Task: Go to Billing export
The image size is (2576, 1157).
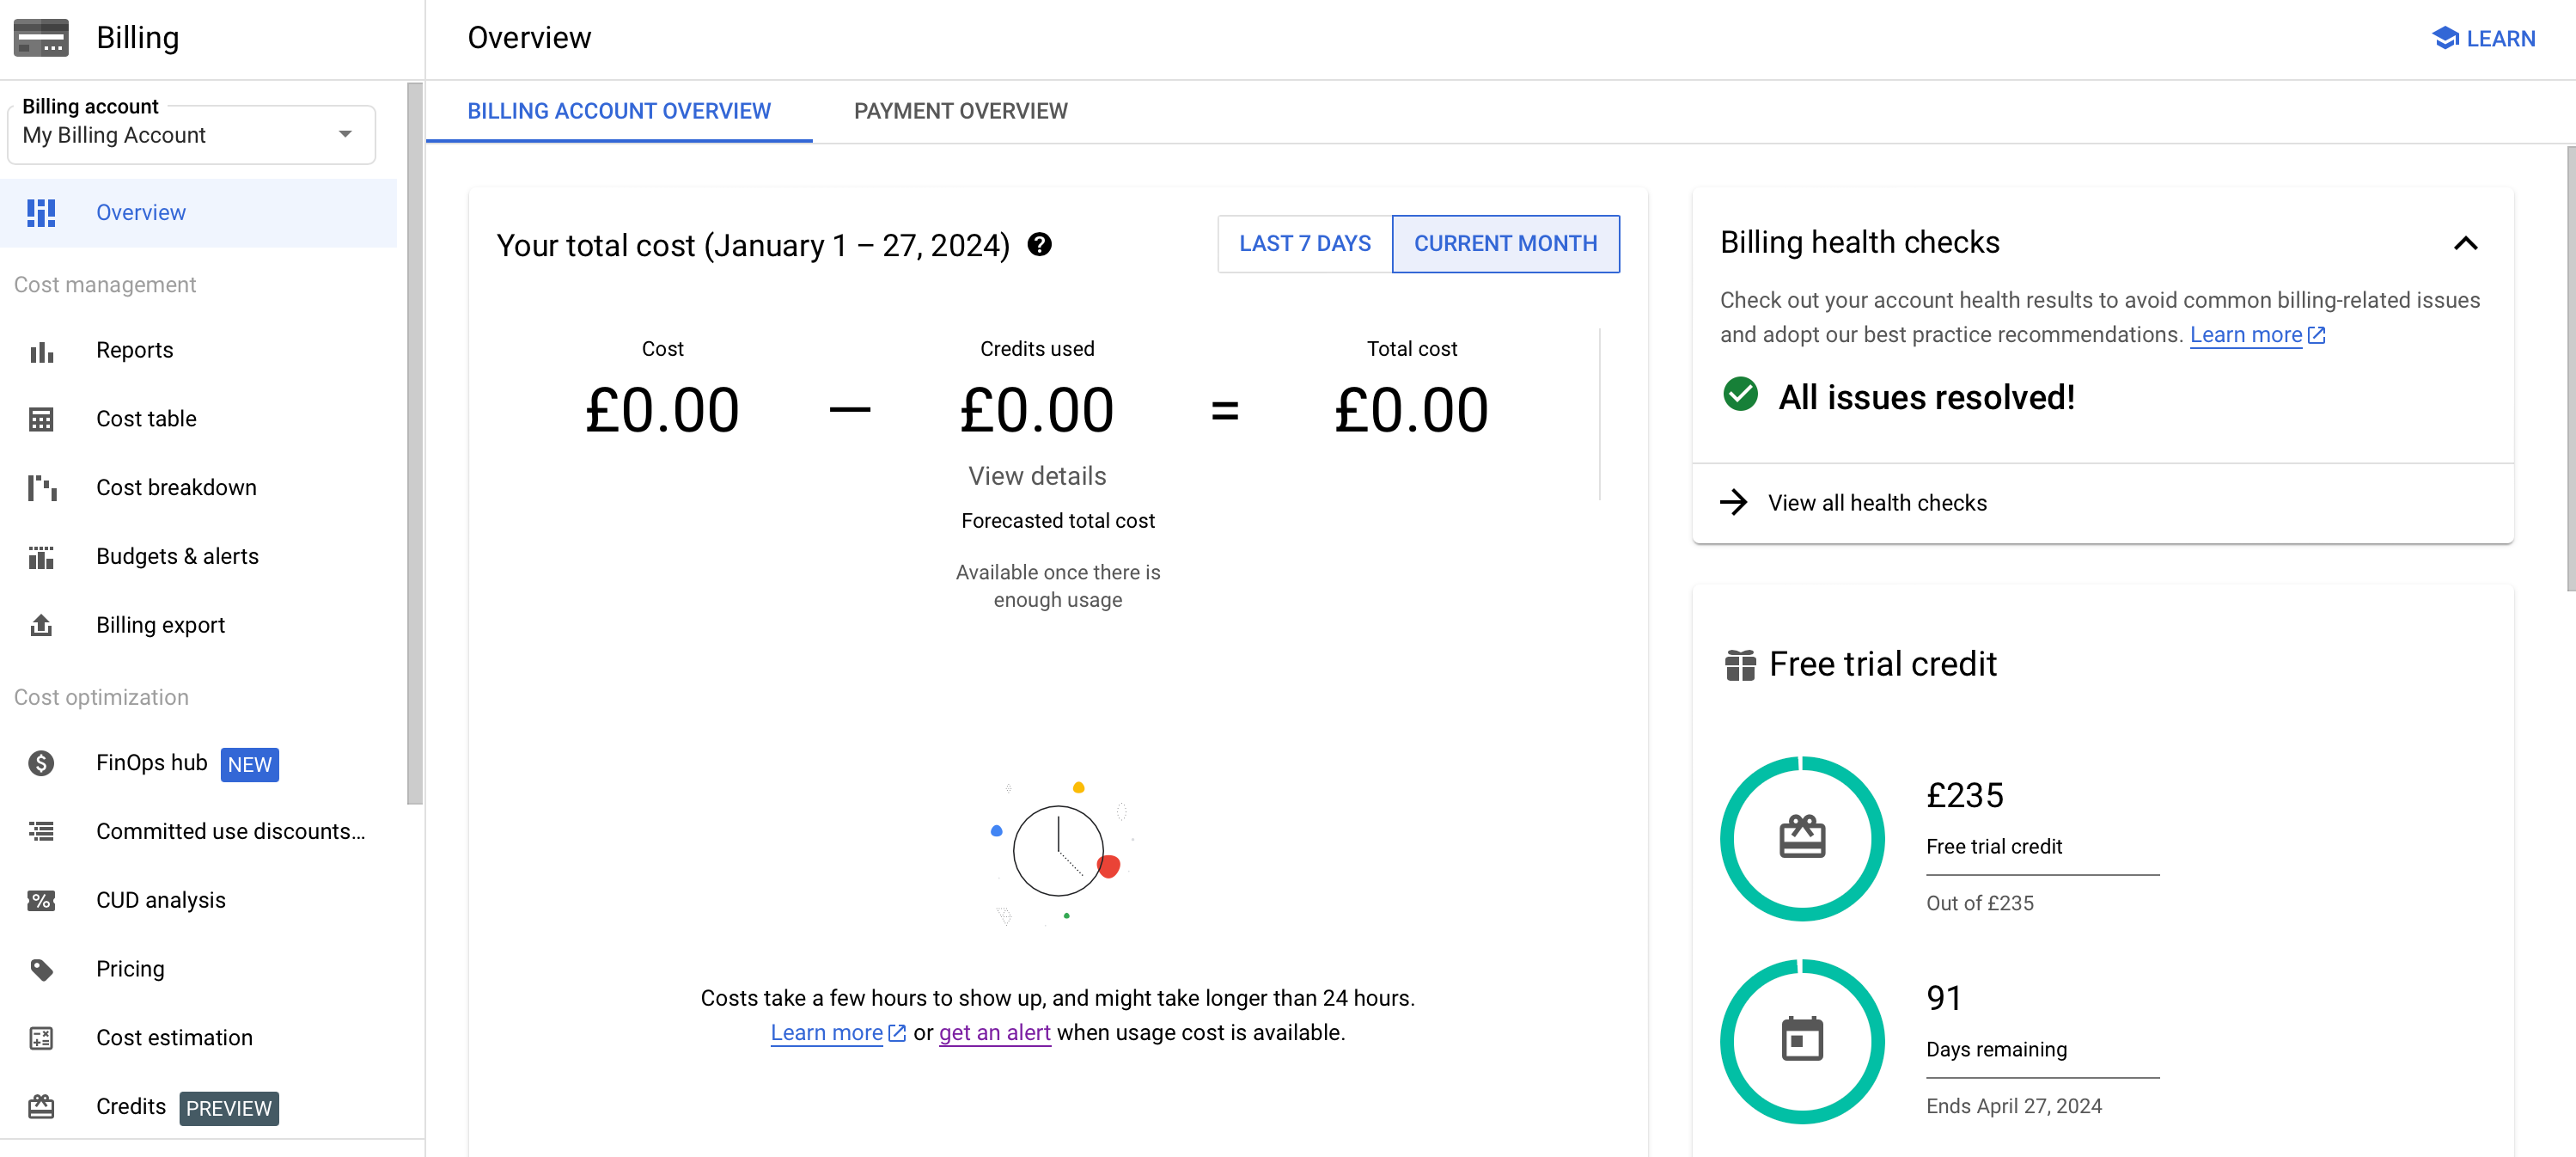Action: pyautogui.click(x=198, y=626)
